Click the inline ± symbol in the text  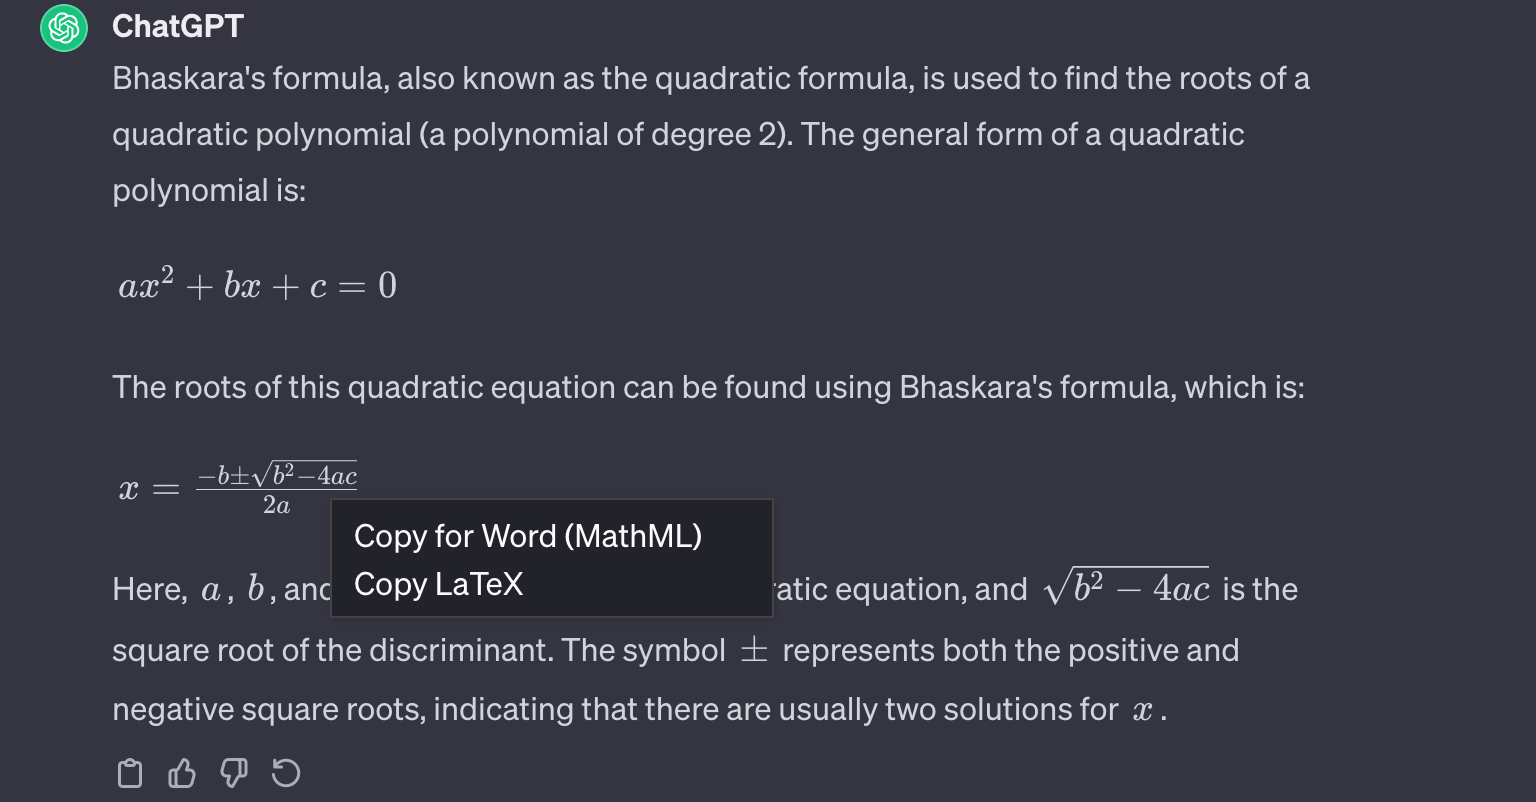[x=753, y=651]
